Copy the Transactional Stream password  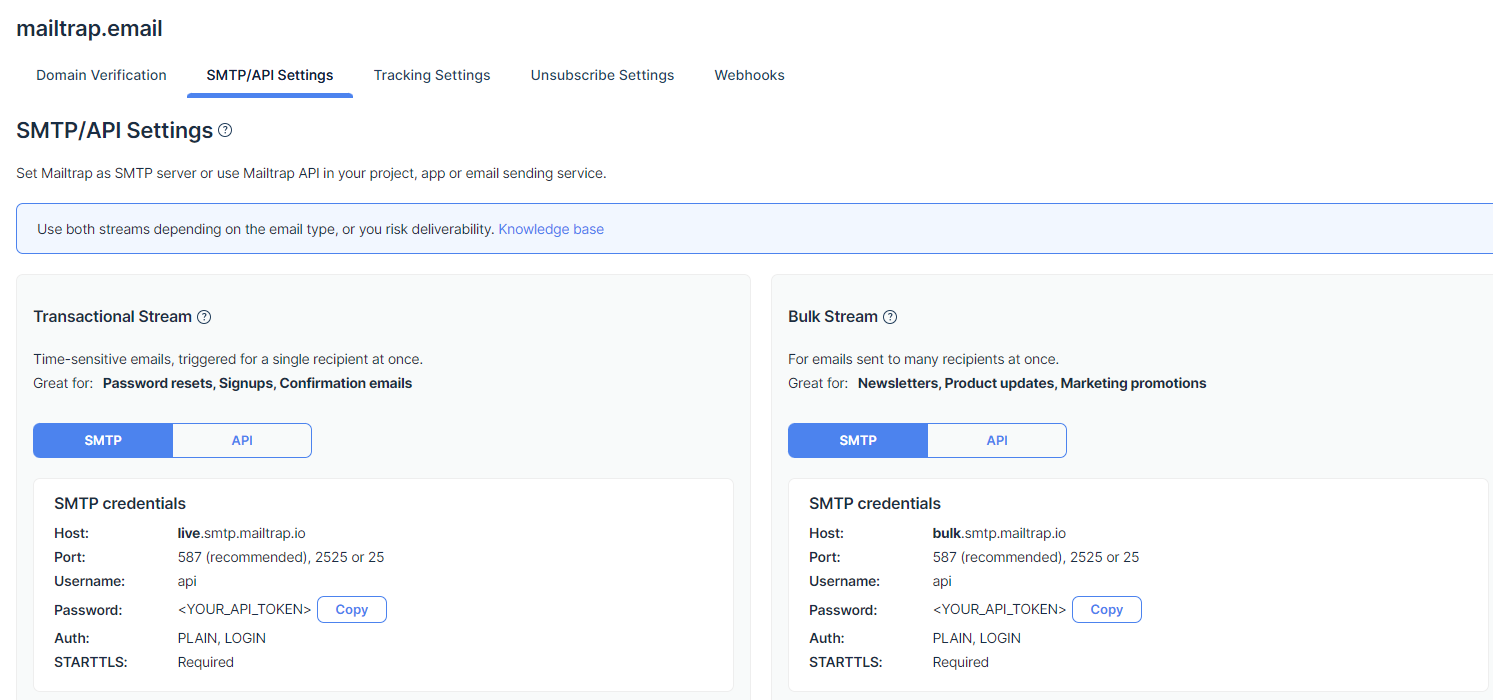click(351, 610)
